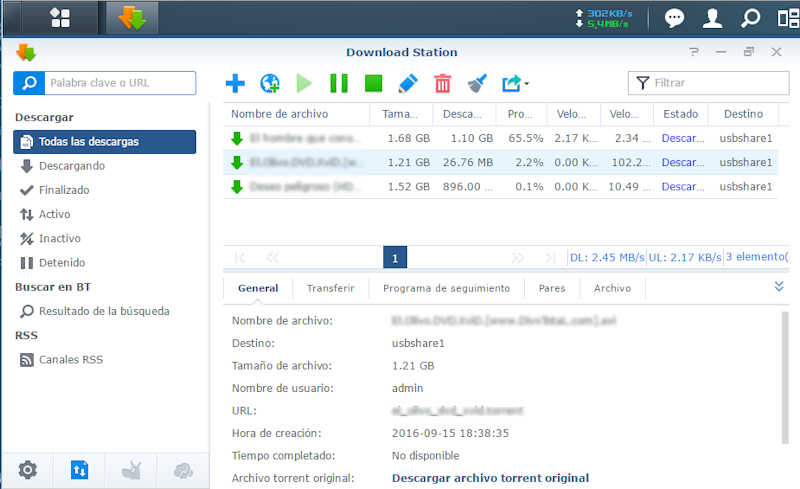This screenshot has height=489, width=800.
Task: Sort by the Tama... size column
Action: click(402, 114)
